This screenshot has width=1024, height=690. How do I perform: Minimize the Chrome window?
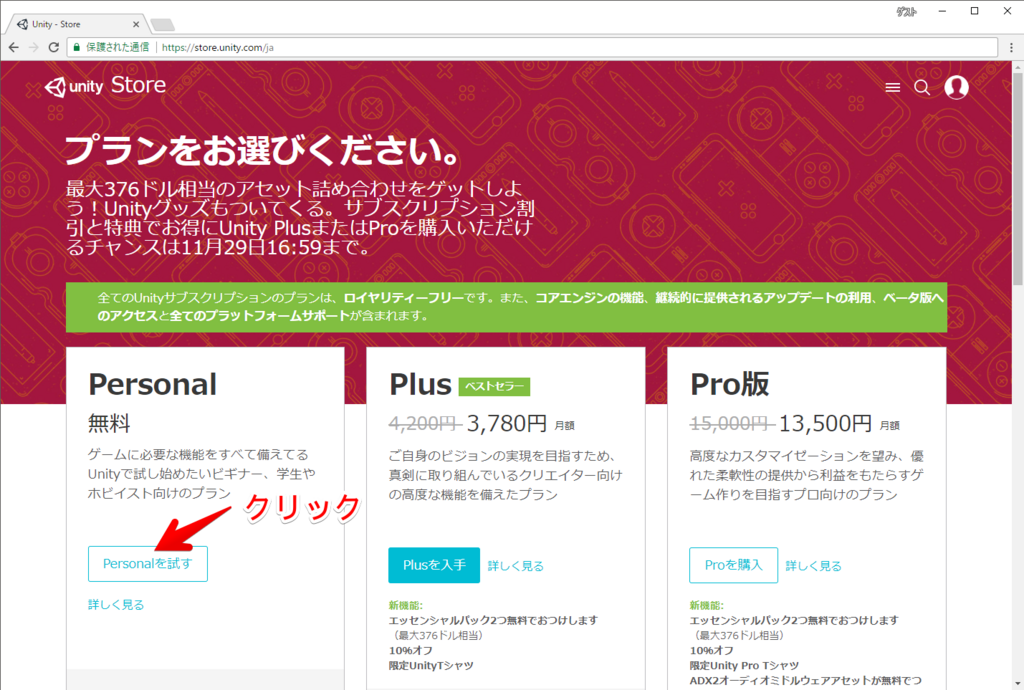[942, 11]
